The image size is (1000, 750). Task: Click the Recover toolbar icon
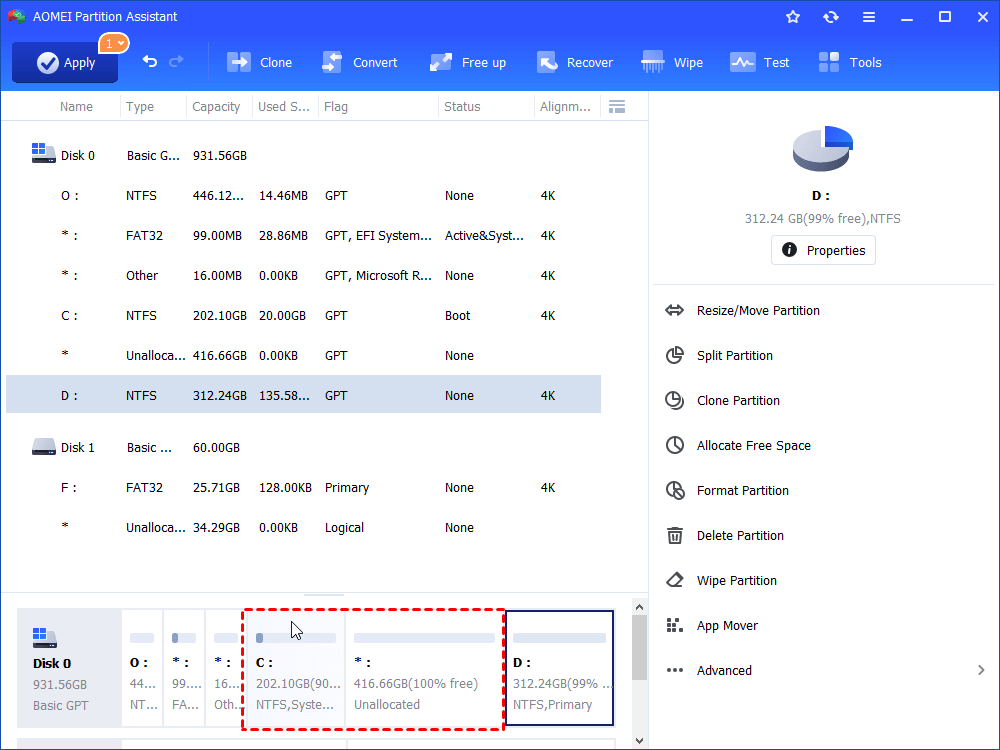pyautogui.click(x=547, y=62)
